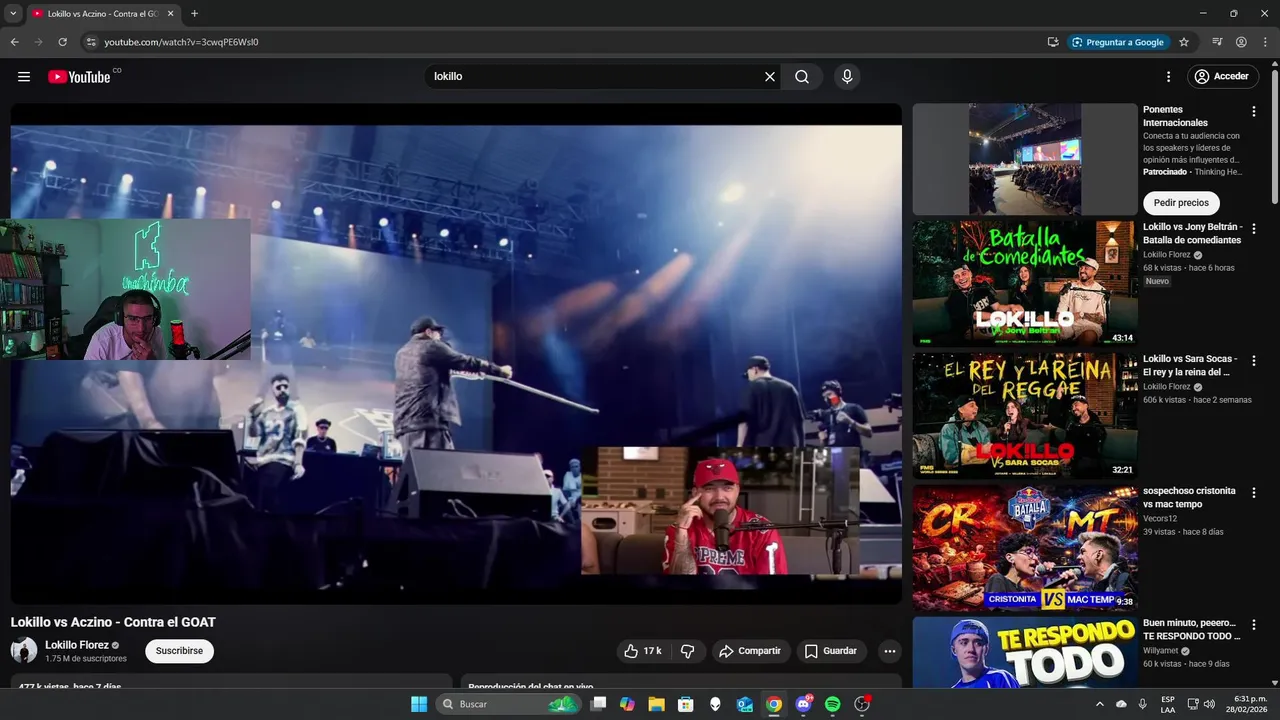Switch to Chrome on taskbar
Image resolution: width=1280 pixels, height=720 pixels.
click(x=773, y=704)
